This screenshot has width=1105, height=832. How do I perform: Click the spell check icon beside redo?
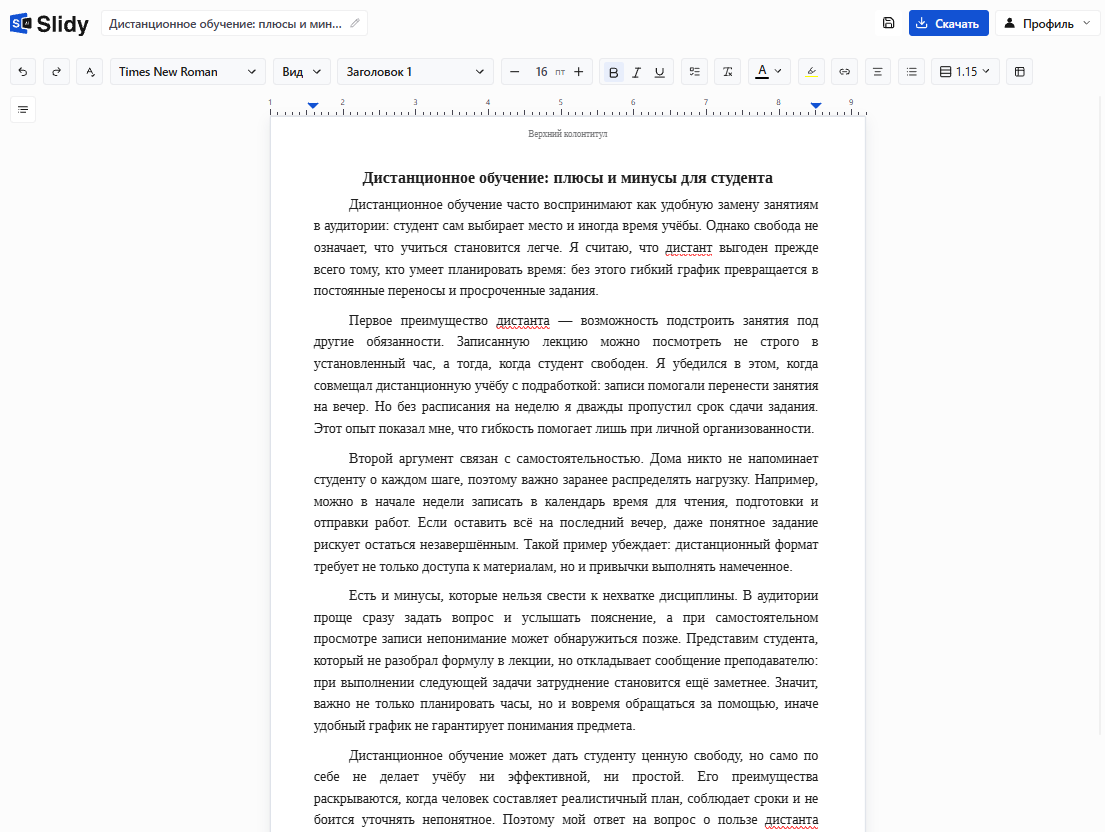click(x=89, y=72)
